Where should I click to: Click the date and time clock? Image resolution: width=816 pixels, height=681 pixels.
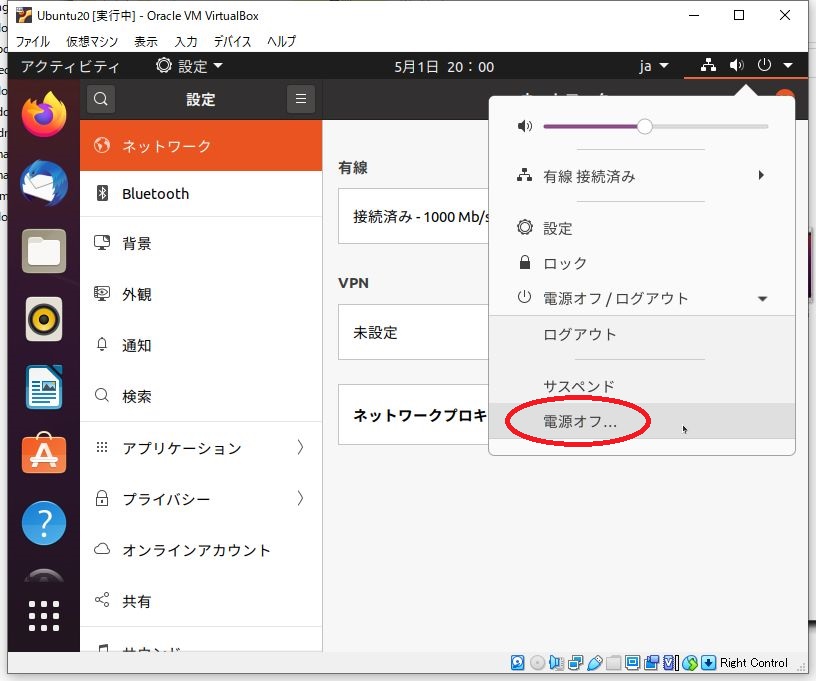(444, 67)
